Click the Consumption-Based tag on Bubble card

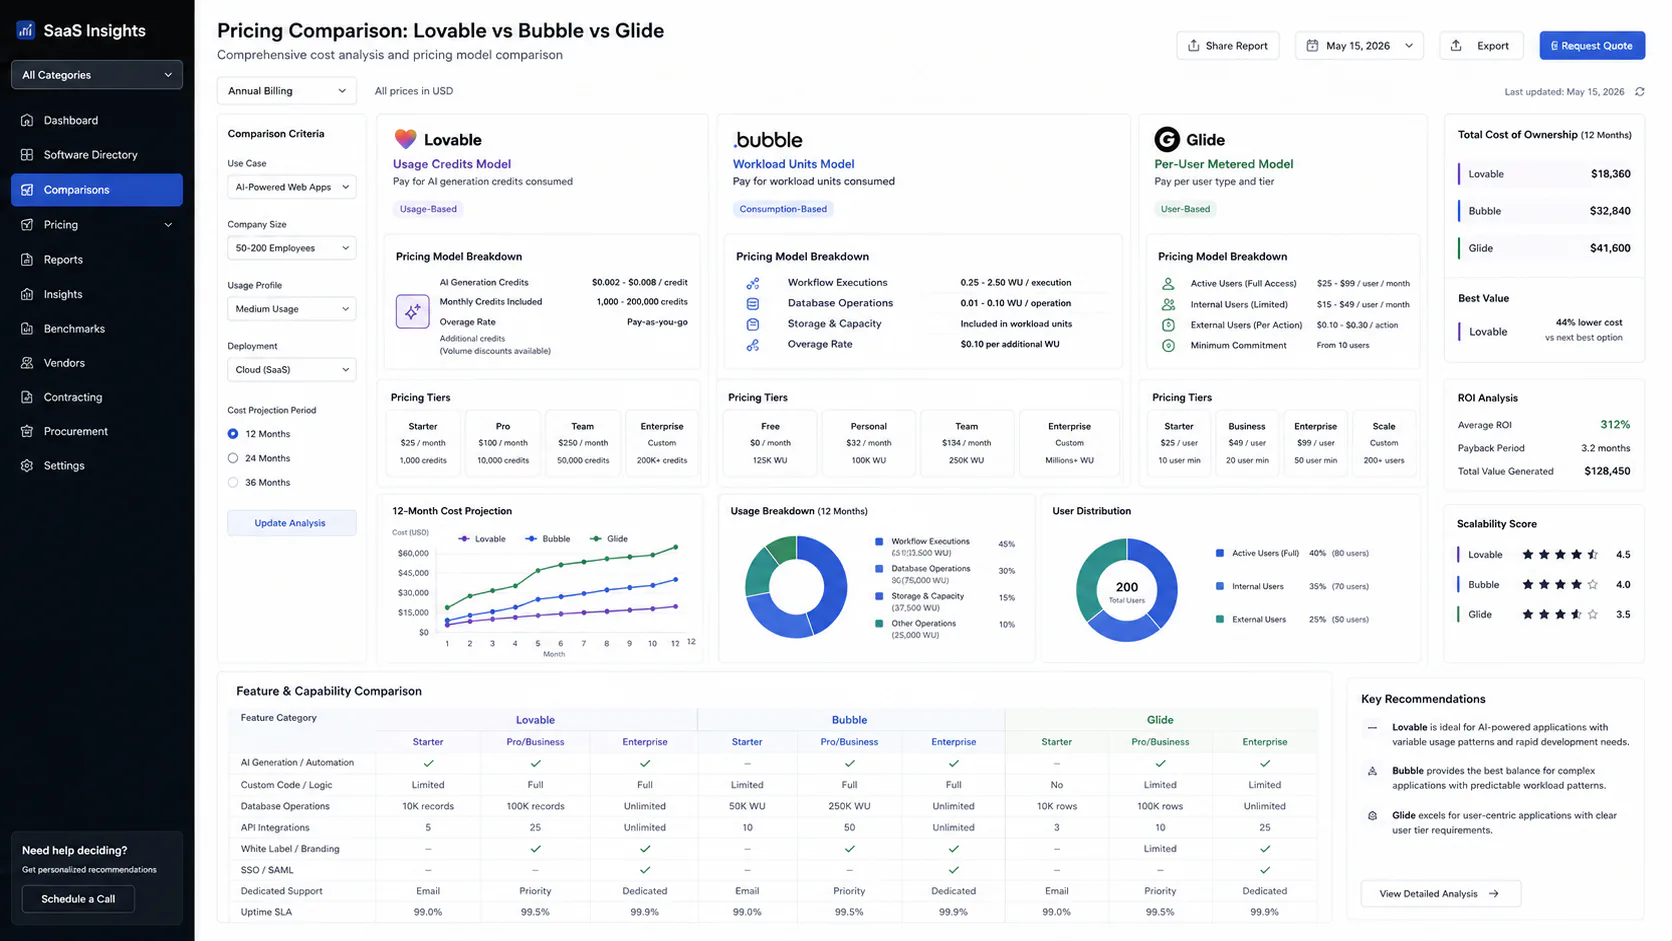pos(783,209)
